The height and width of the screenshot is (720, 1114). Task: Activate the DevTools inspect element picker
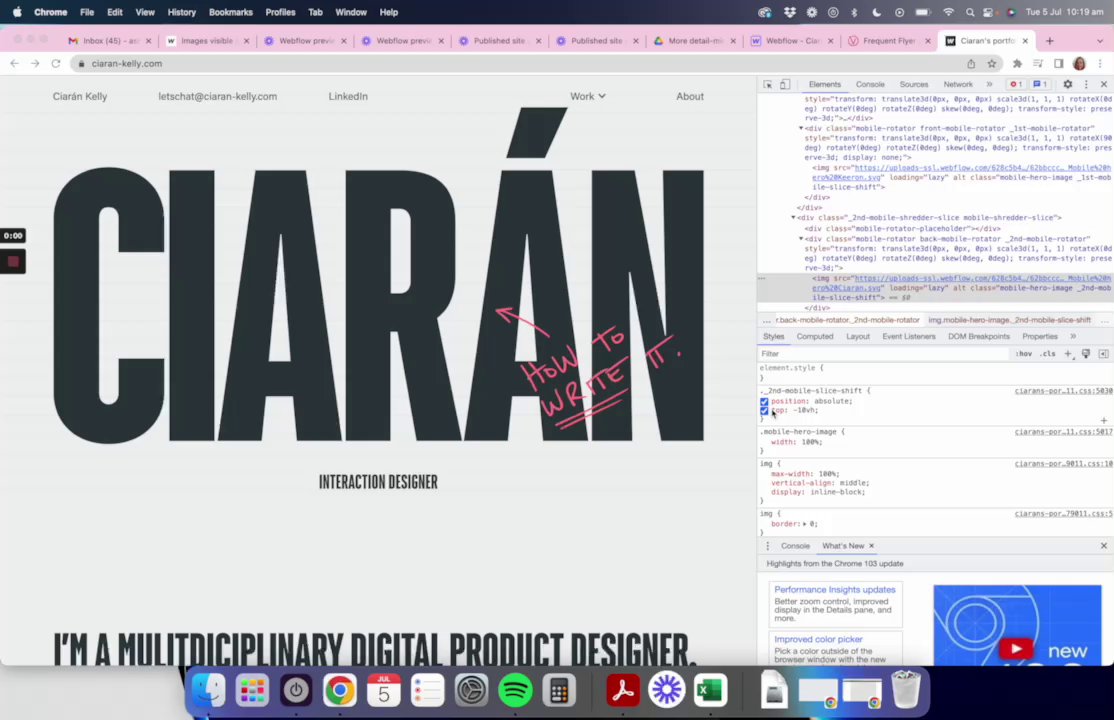(x=767, y=84)
